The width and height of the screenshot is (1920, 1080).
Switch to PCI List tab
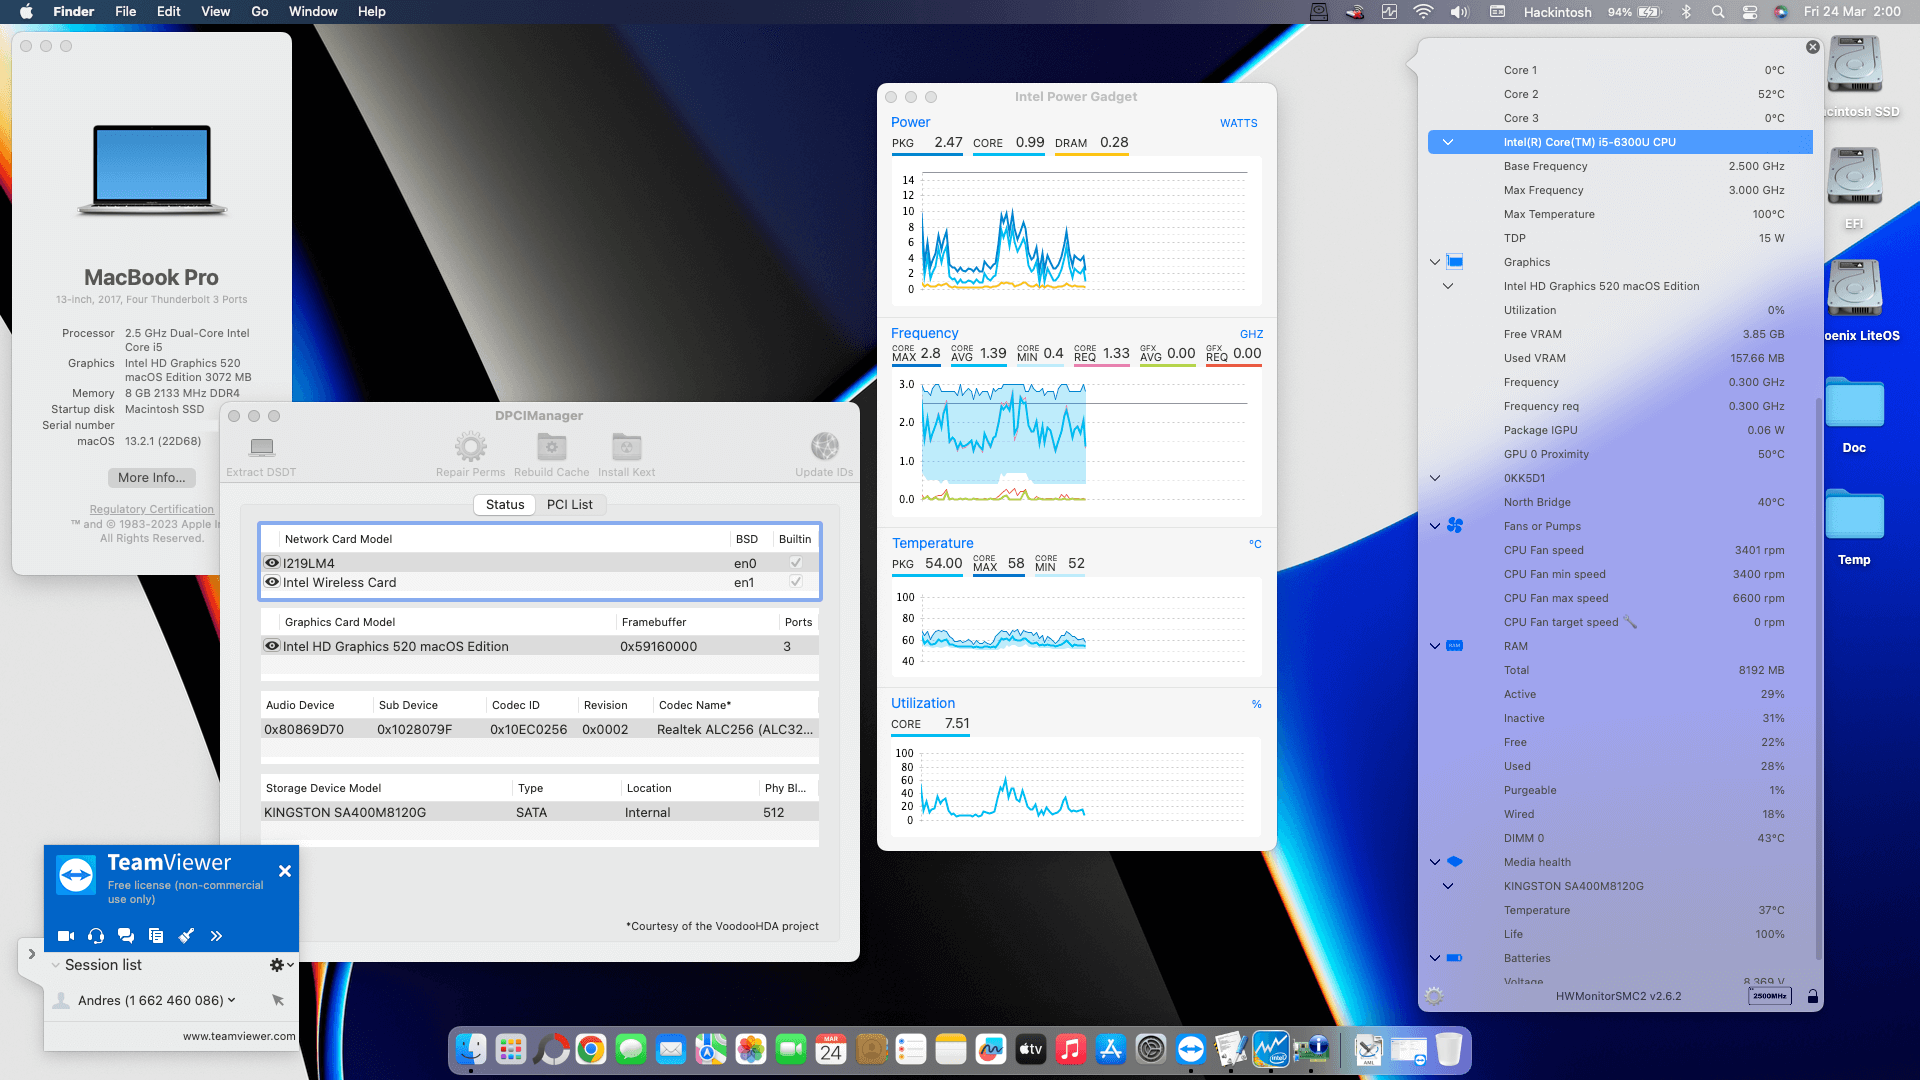click(x=570, y=505)
